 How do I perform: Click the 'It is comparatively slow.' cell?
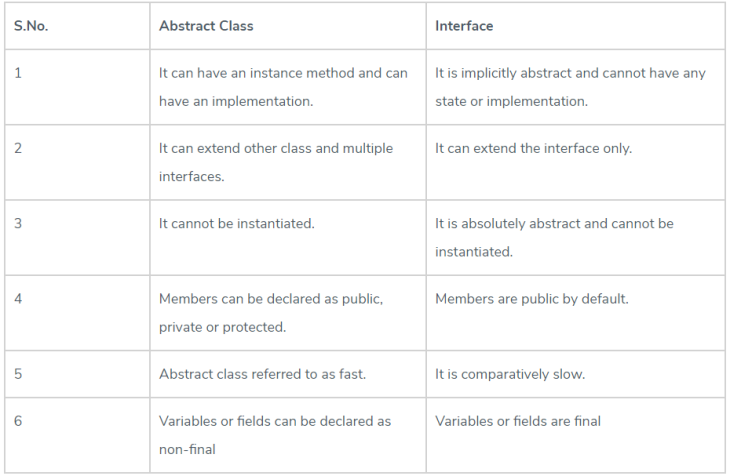(510, 374)
